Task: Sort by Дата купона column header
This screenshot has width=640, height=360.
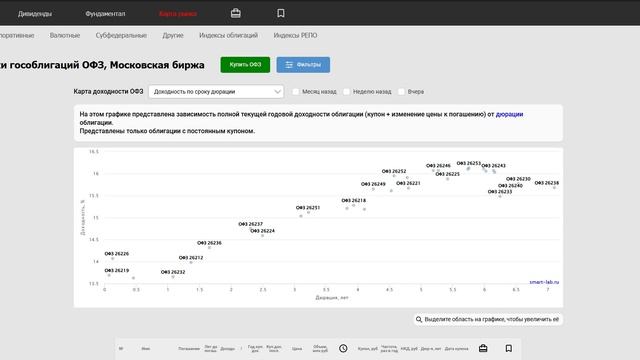Action: (x=457, y=349)
